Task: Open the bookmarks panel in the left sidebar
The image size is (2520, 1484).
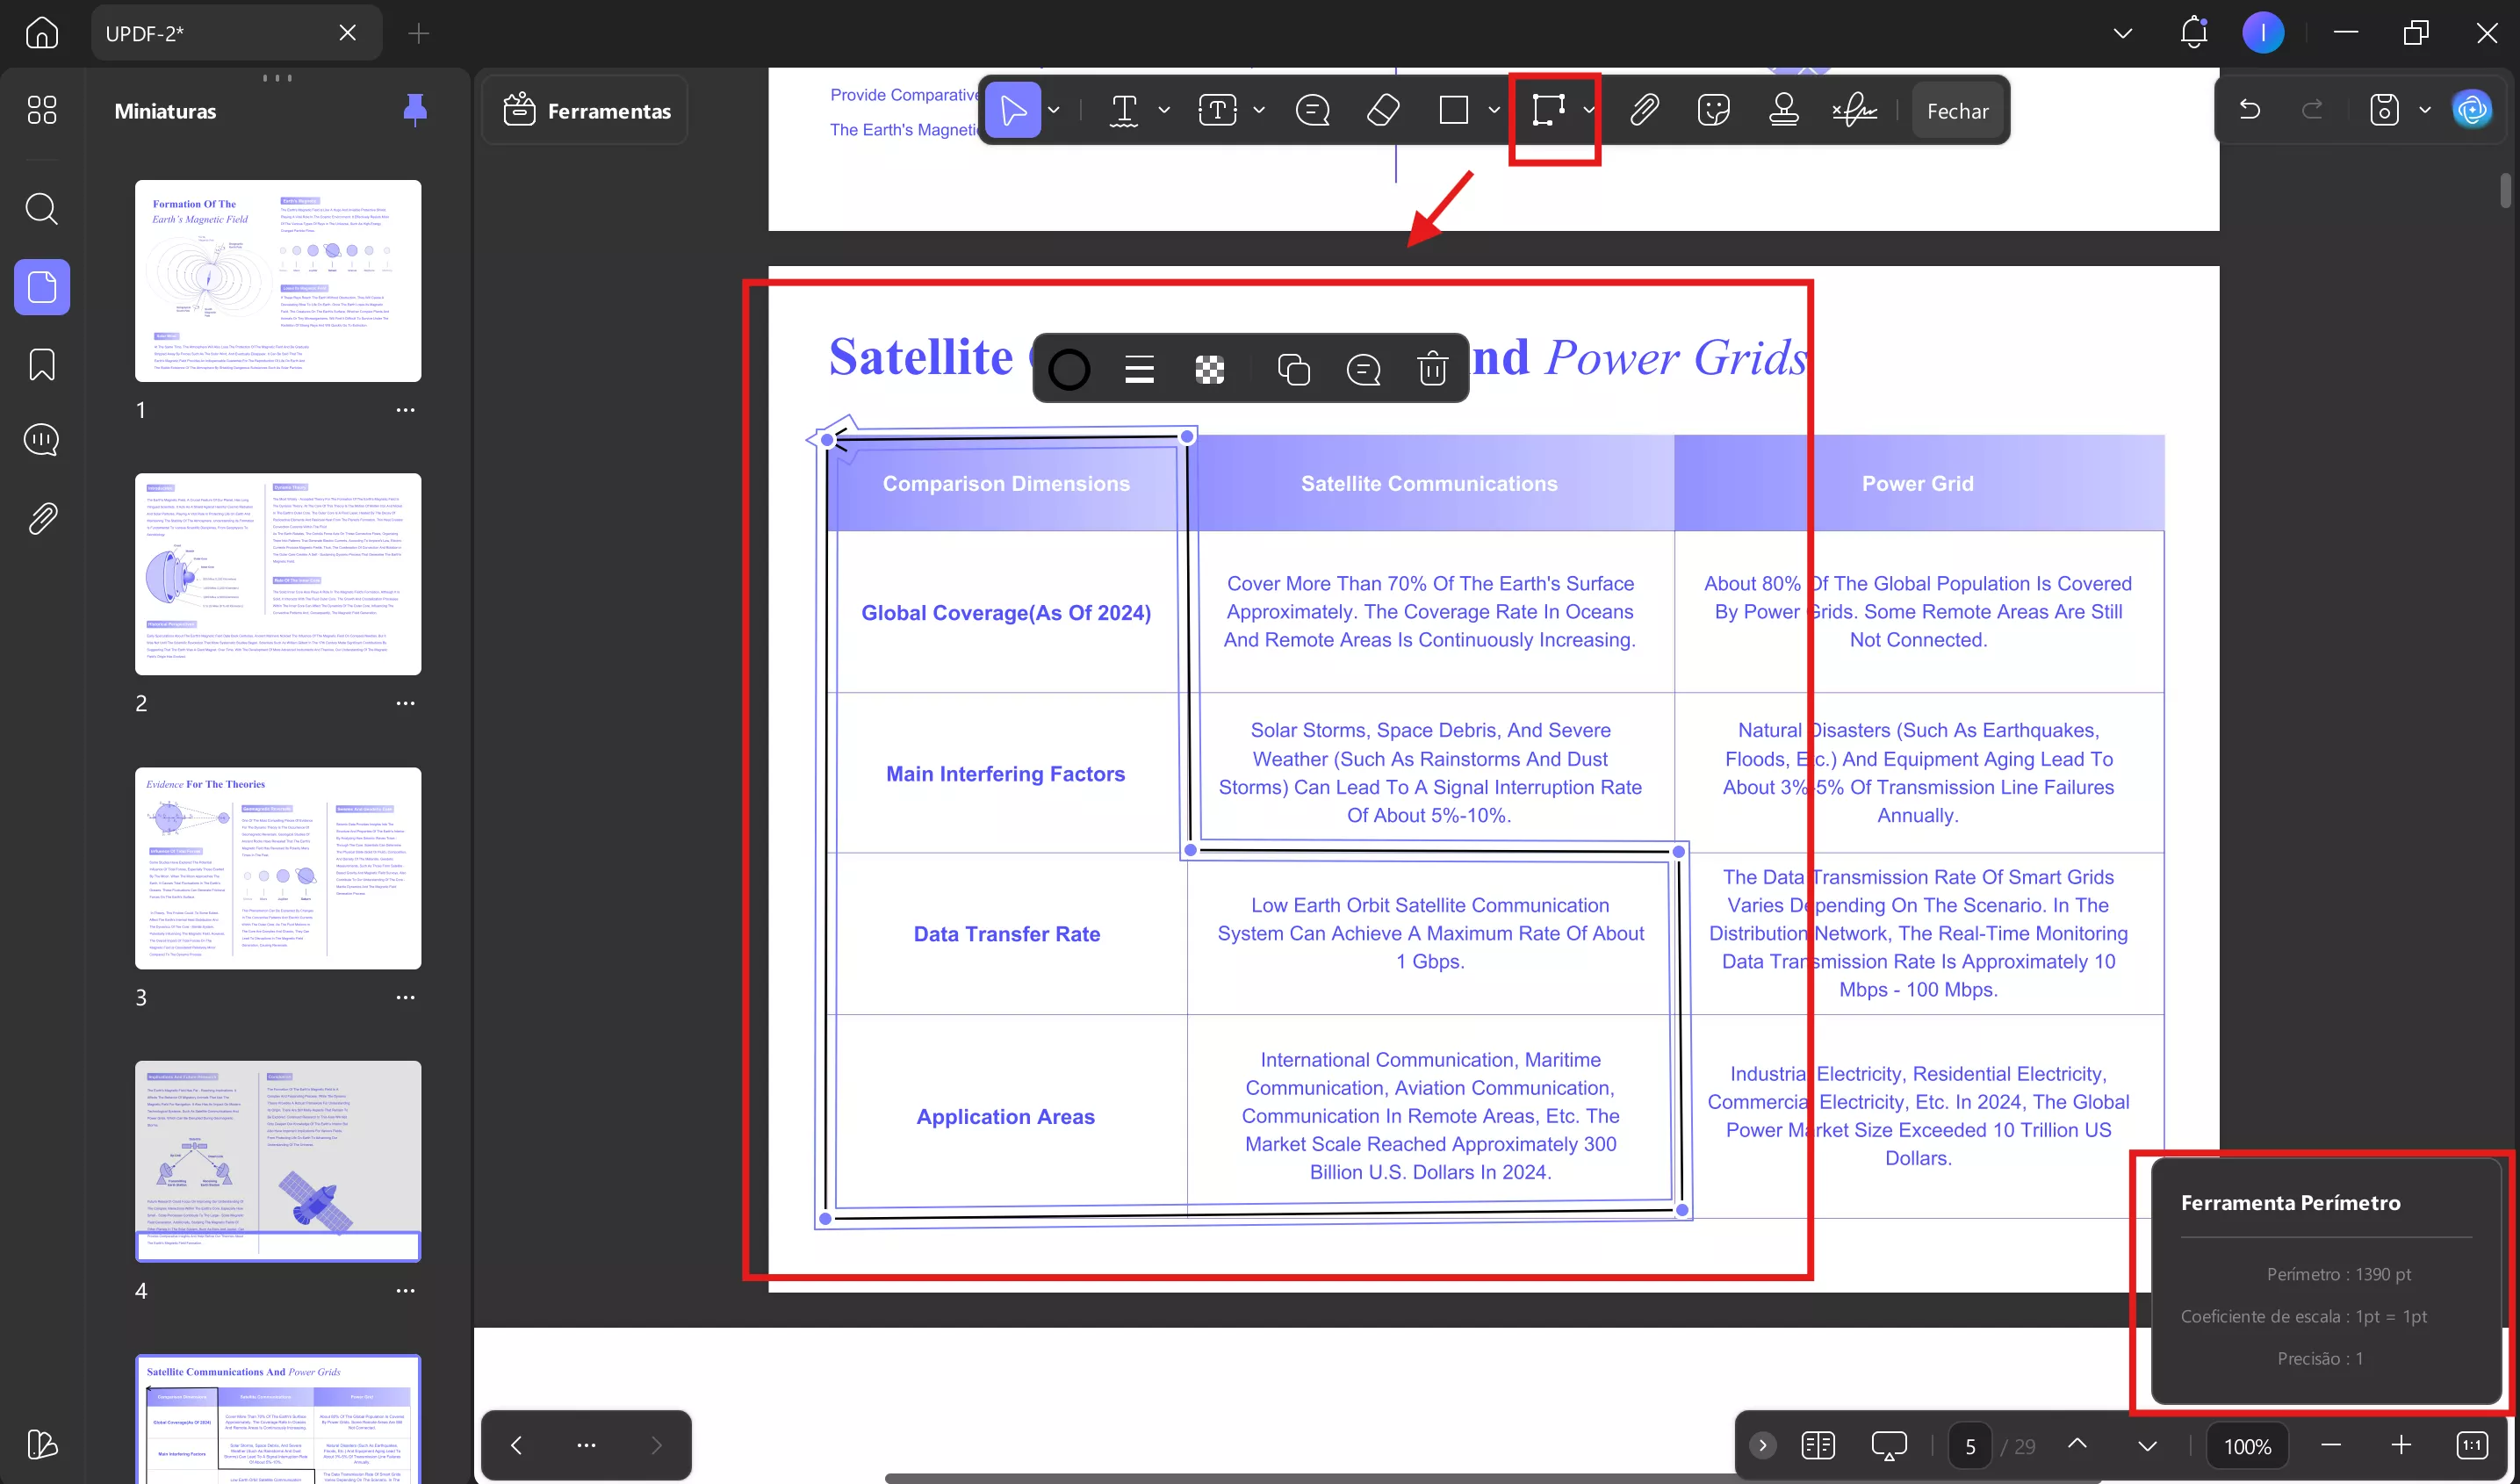Action: [x=42, y=364]
